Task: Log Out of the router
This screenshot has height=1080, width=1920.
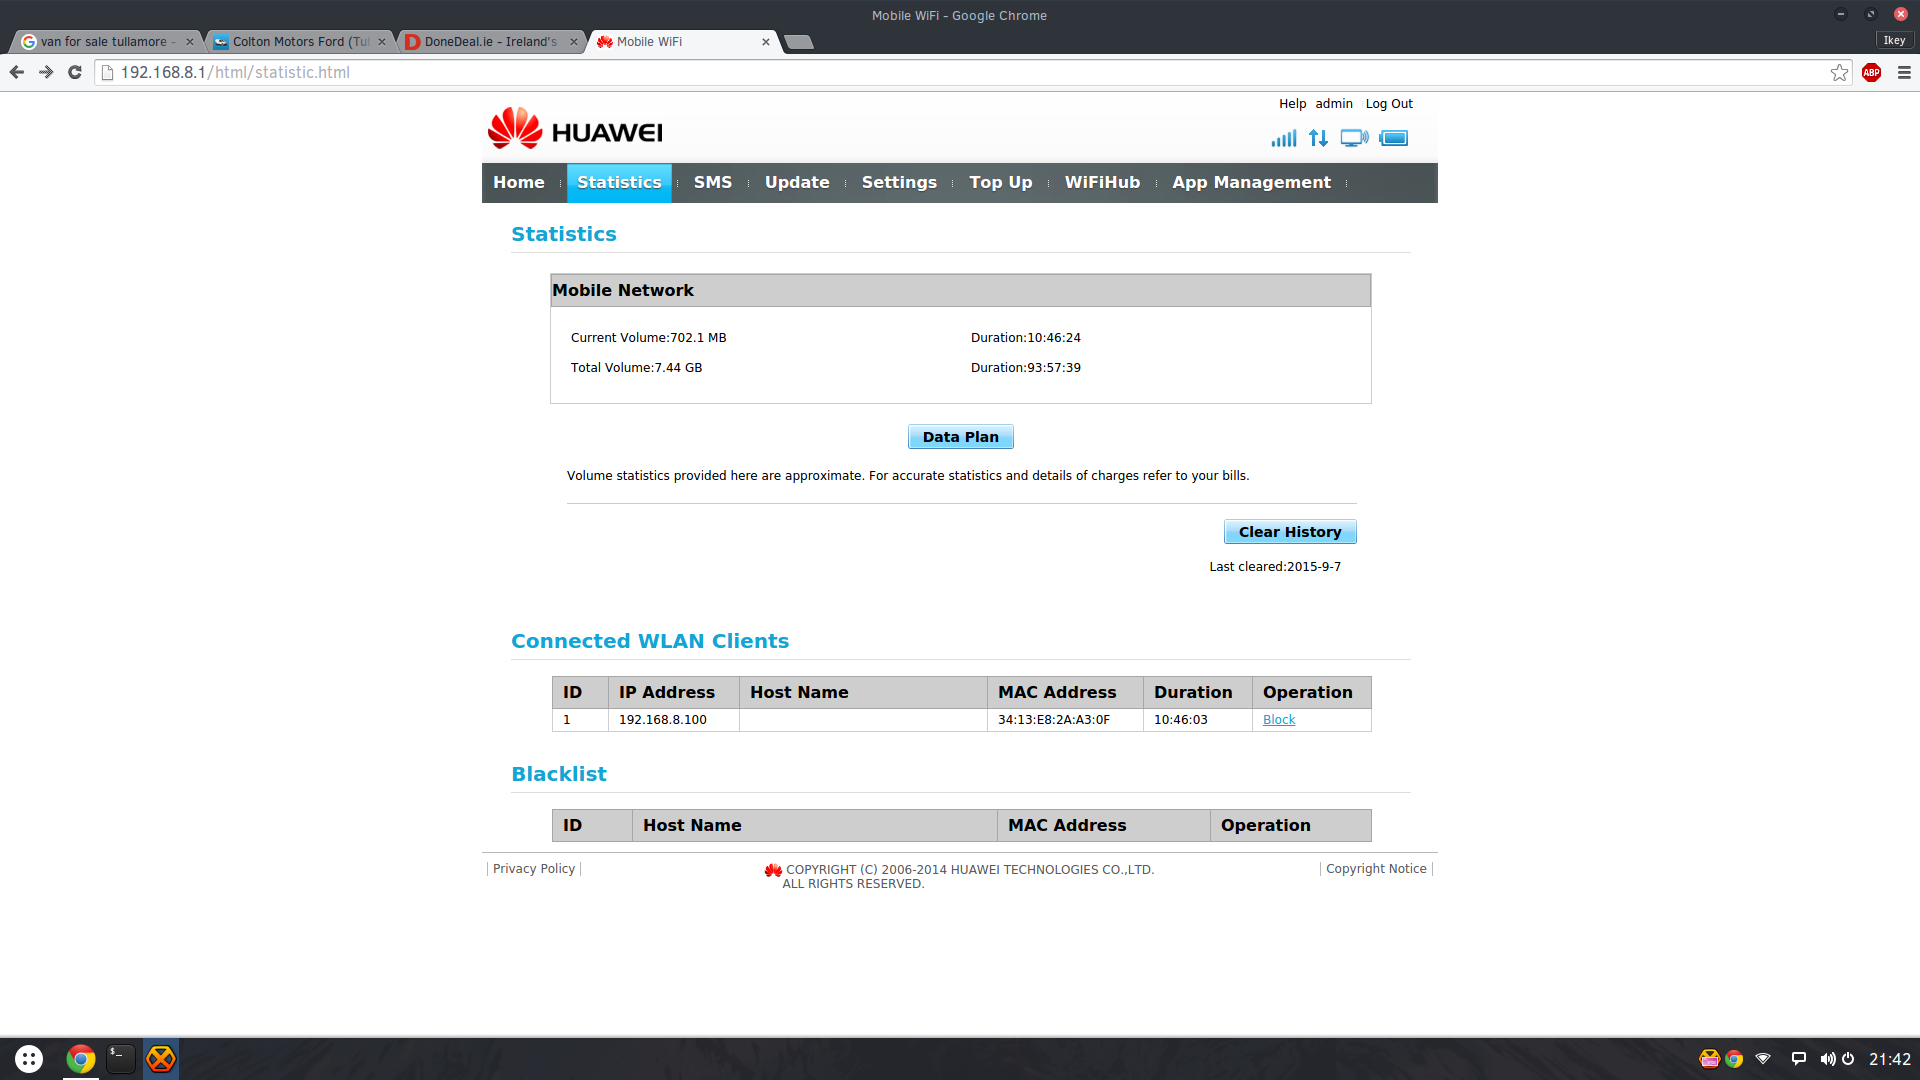Action: pos(1389,103)
